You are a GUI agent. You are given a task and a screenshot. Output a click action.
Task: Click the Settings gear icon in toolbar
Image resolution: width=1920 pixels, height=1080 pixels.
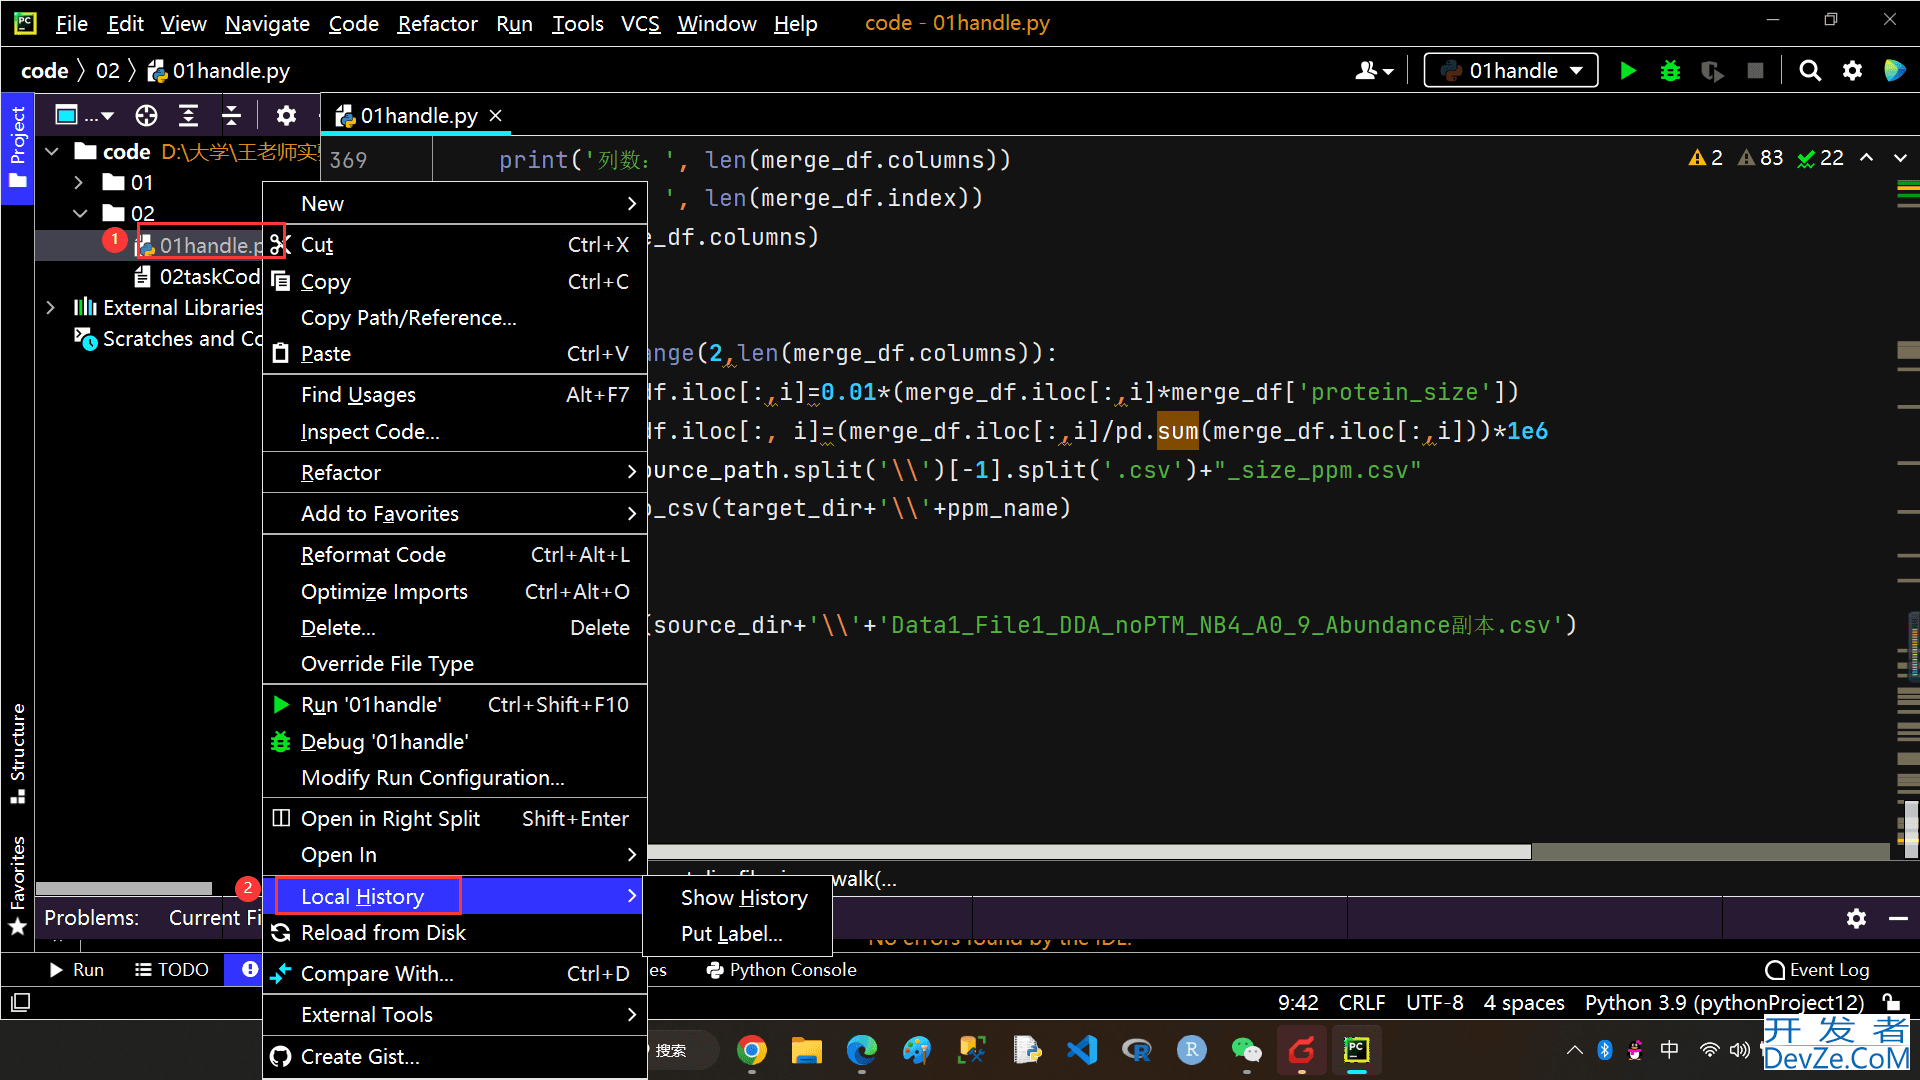(1853, 71)
